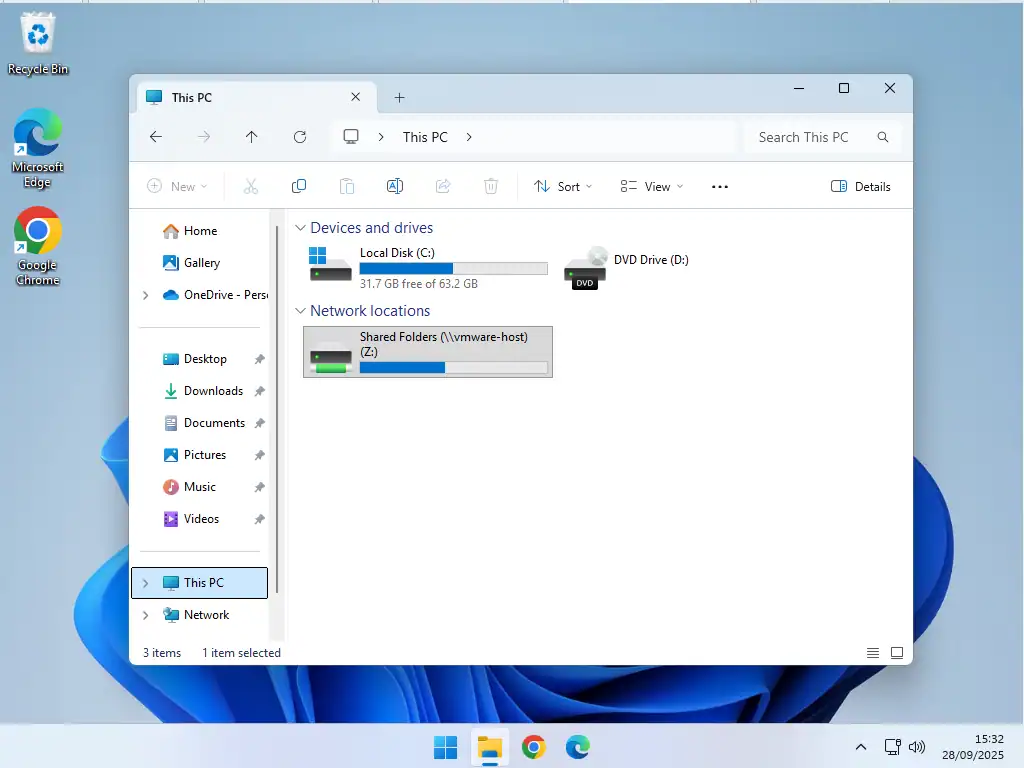Select the Local Disk (C:) drive
Viewport: 1024px width, 768px height.
428,268
